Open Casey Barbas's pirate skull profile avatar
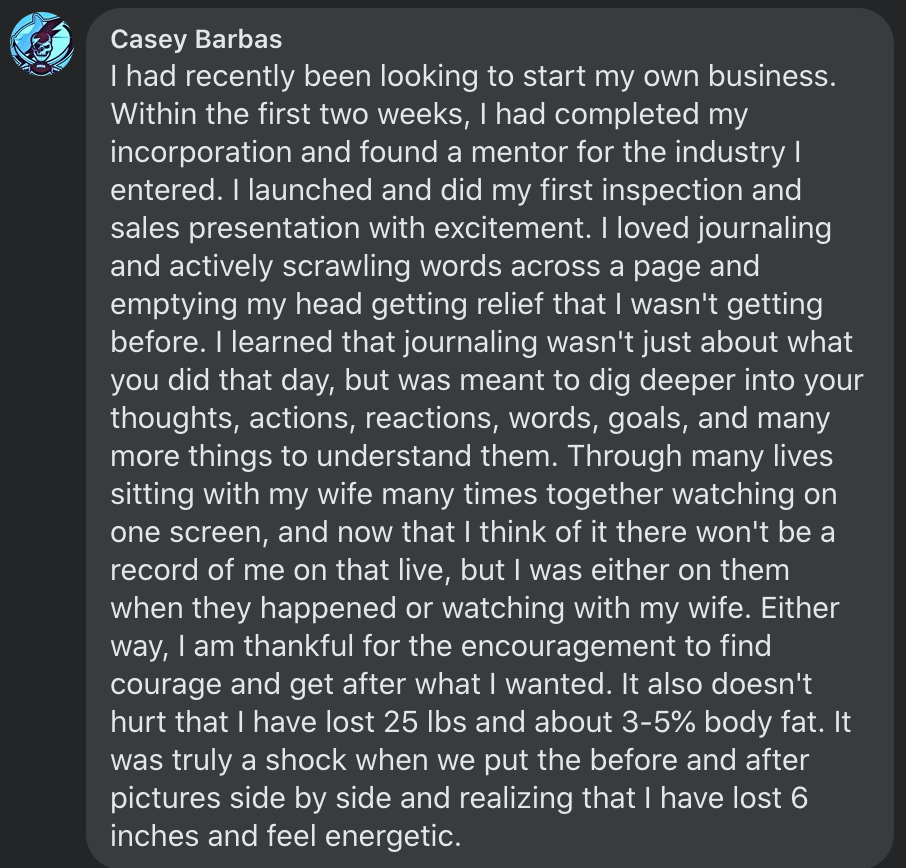Image resolution: width=906 pixels, height=868 pixels. click(x=42, y=44)
